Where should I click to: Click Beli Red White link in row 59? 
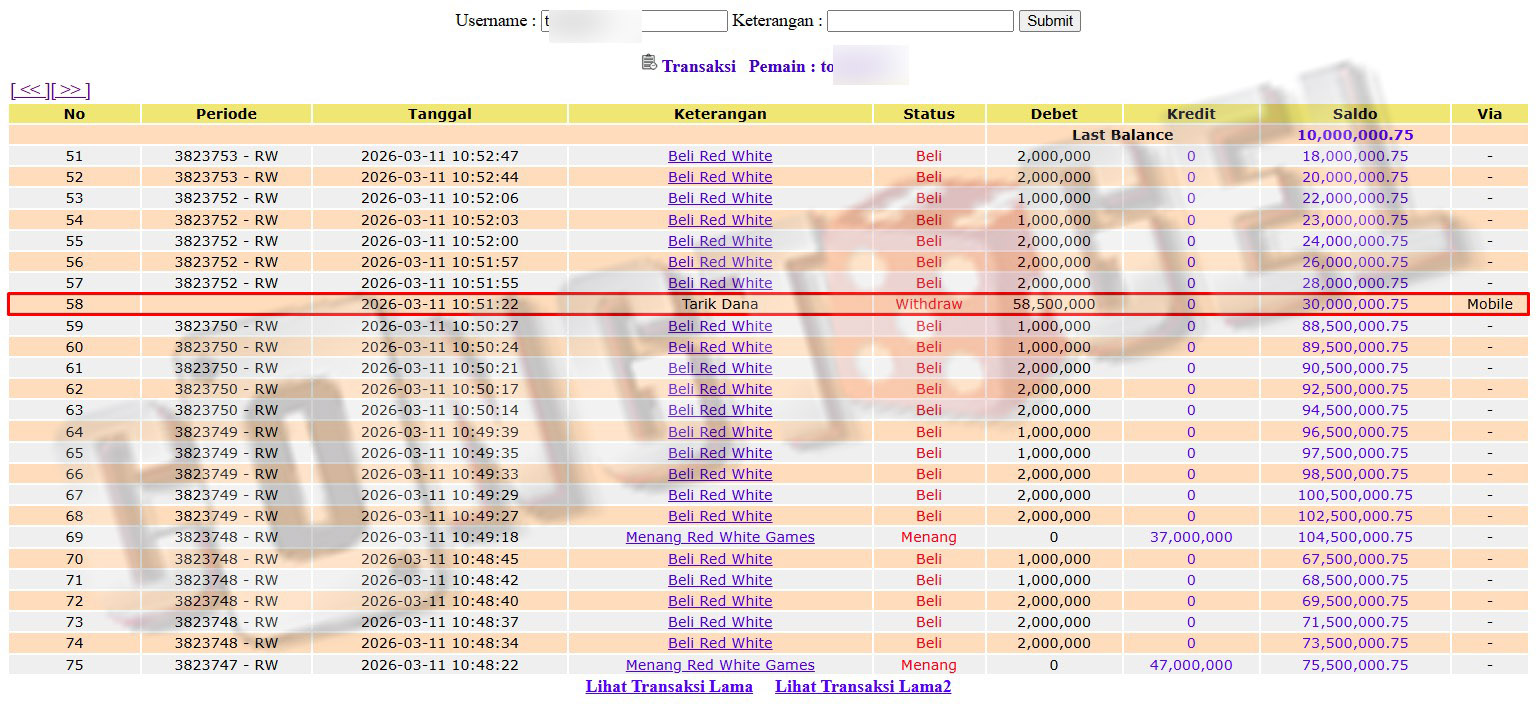(x=720, y=326)
